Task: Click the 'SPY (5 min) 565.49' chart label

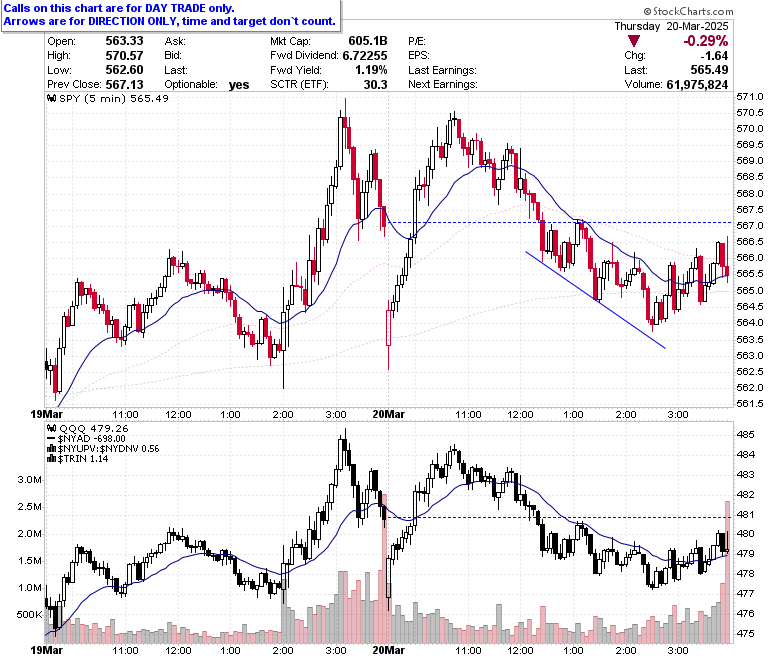Action: [x=114, y=98]
